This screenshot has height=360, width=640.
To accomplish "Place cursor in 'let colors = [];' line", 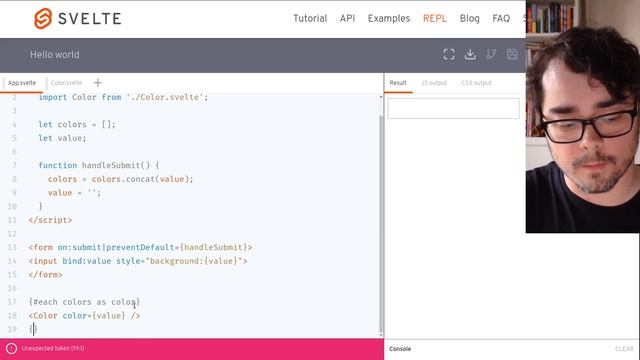I will click(77, 124).
